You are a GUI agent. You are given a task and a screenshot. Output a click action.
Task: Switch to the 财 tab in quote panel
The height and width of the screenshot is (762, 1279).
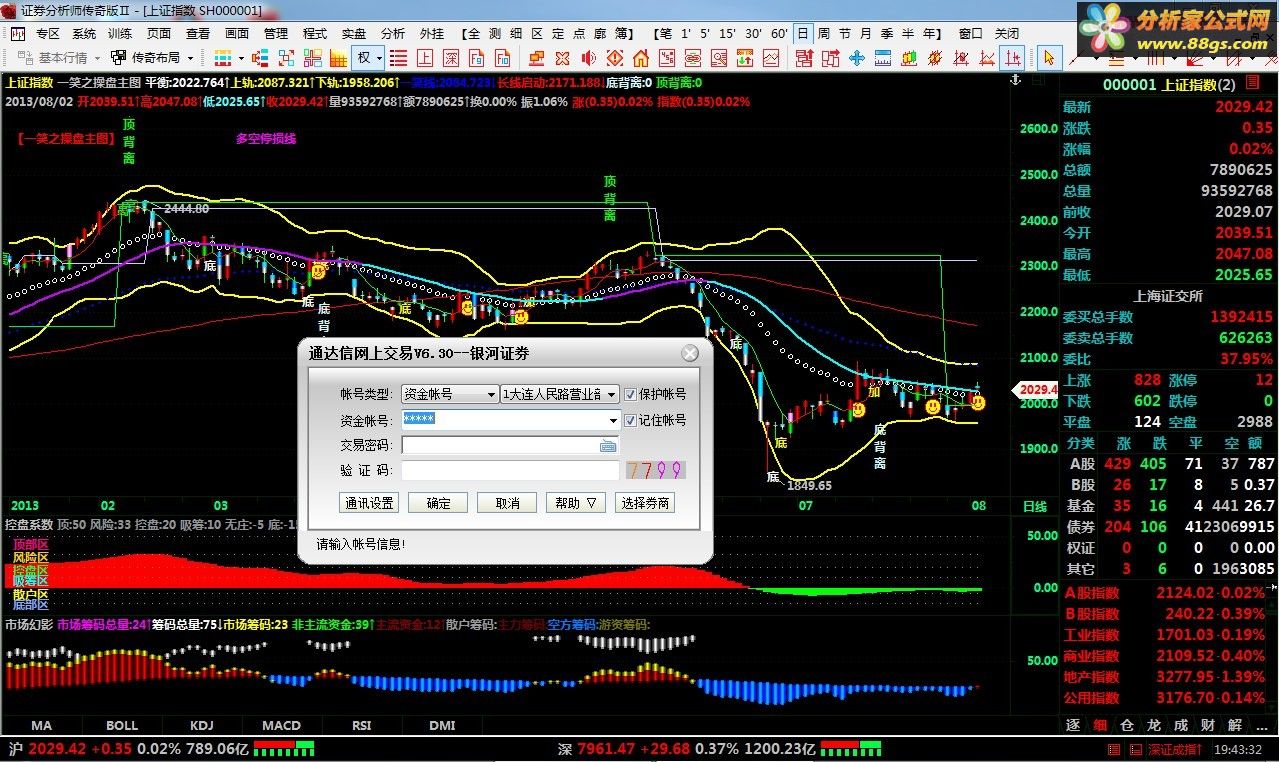pos(1208,725)
